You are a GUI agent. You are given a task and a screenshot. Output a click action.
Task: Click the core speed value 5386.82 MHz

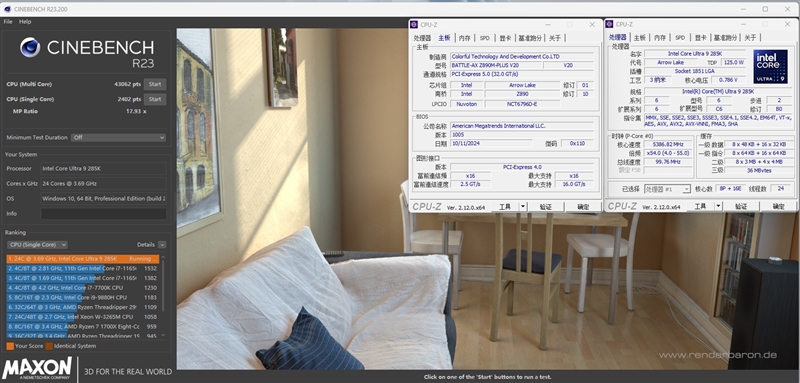pos(668,145)
